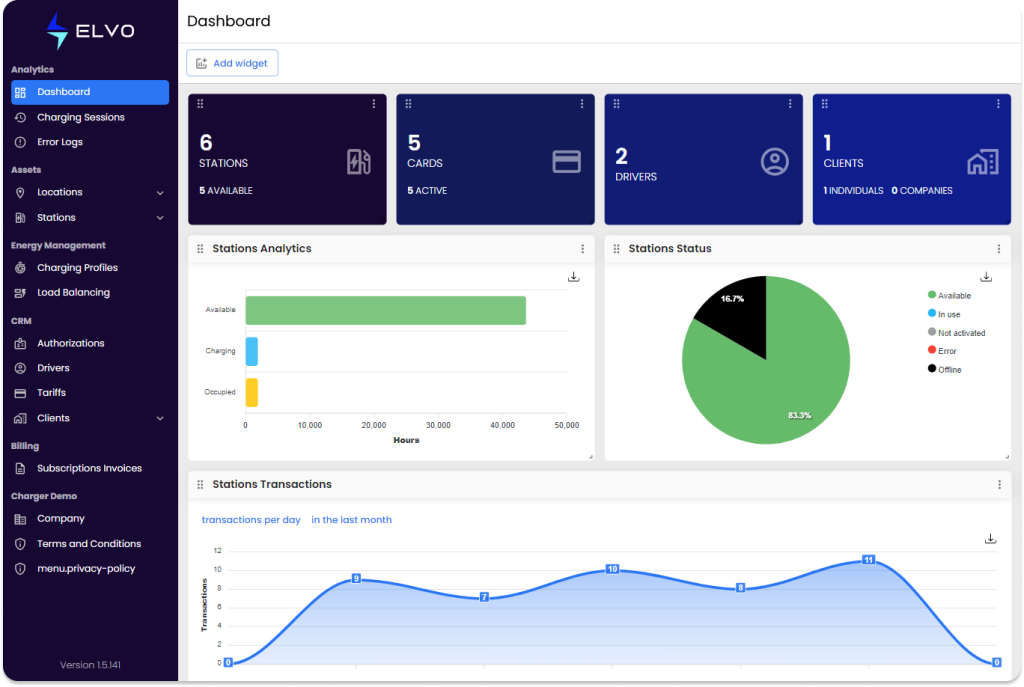Click the Add widget button
Screen dimensions: 1024x687
click(x=232, y=63)
